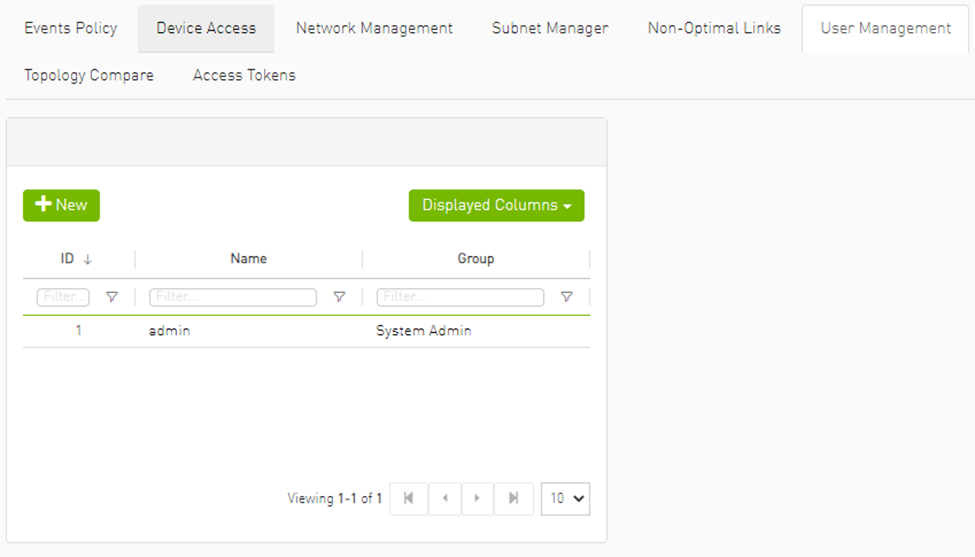Click the Name column filter funnel icon
This screenshot has height=557, width=975.
point(339,297)
